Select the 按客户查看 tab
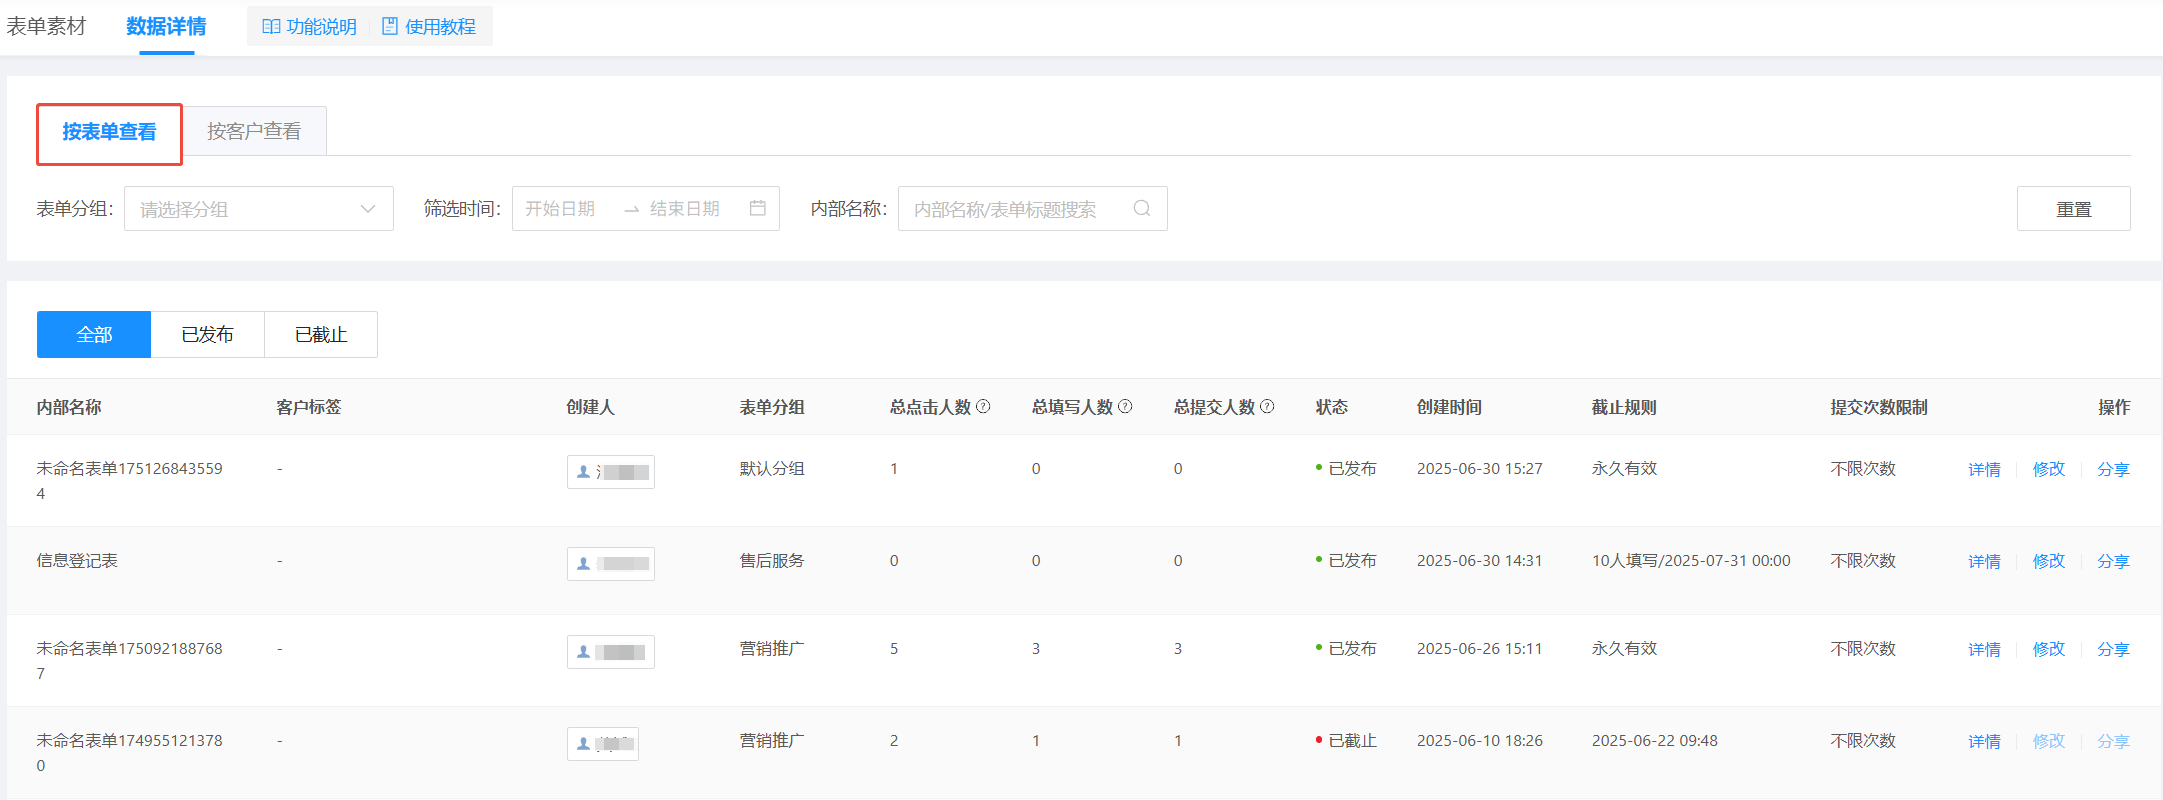 (254, 132)
